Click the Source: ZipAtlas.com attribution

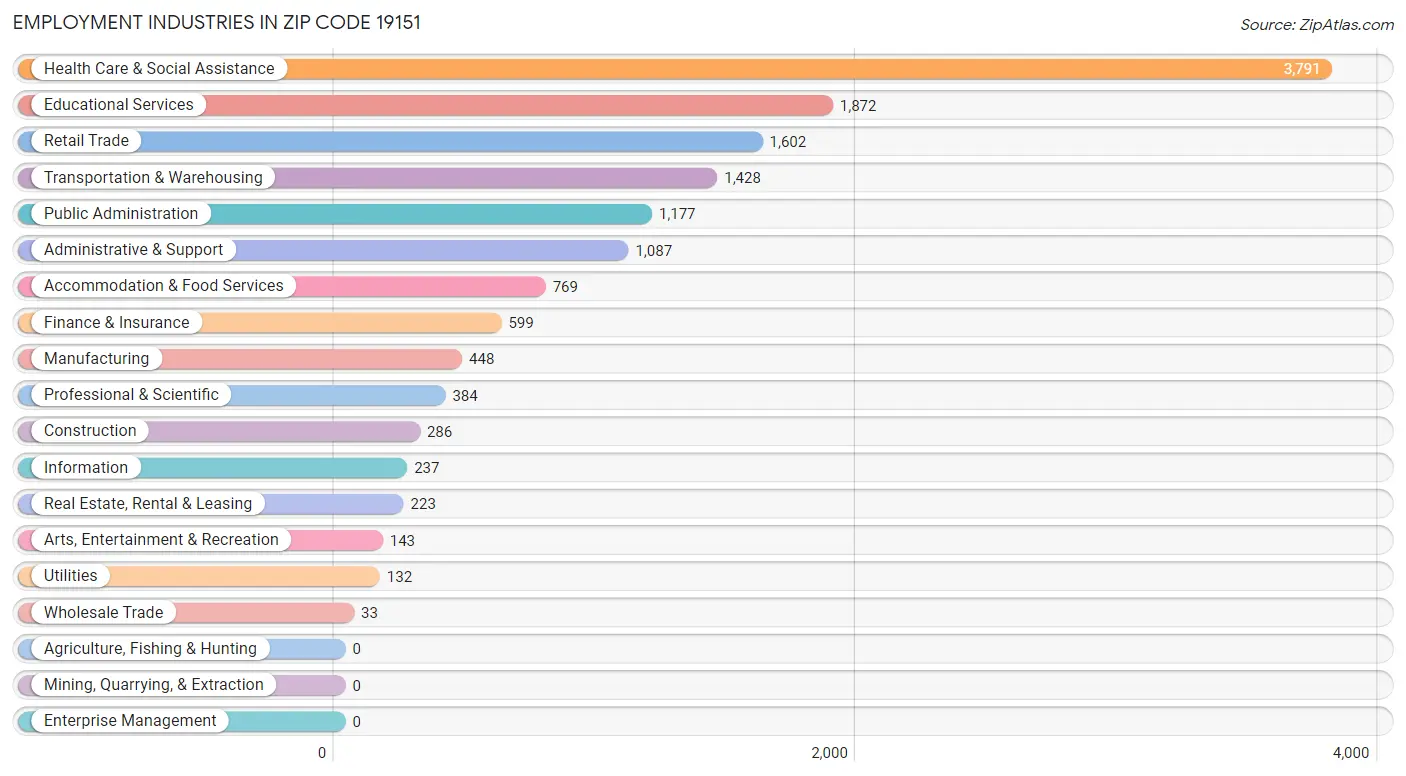pos(1317,25)
